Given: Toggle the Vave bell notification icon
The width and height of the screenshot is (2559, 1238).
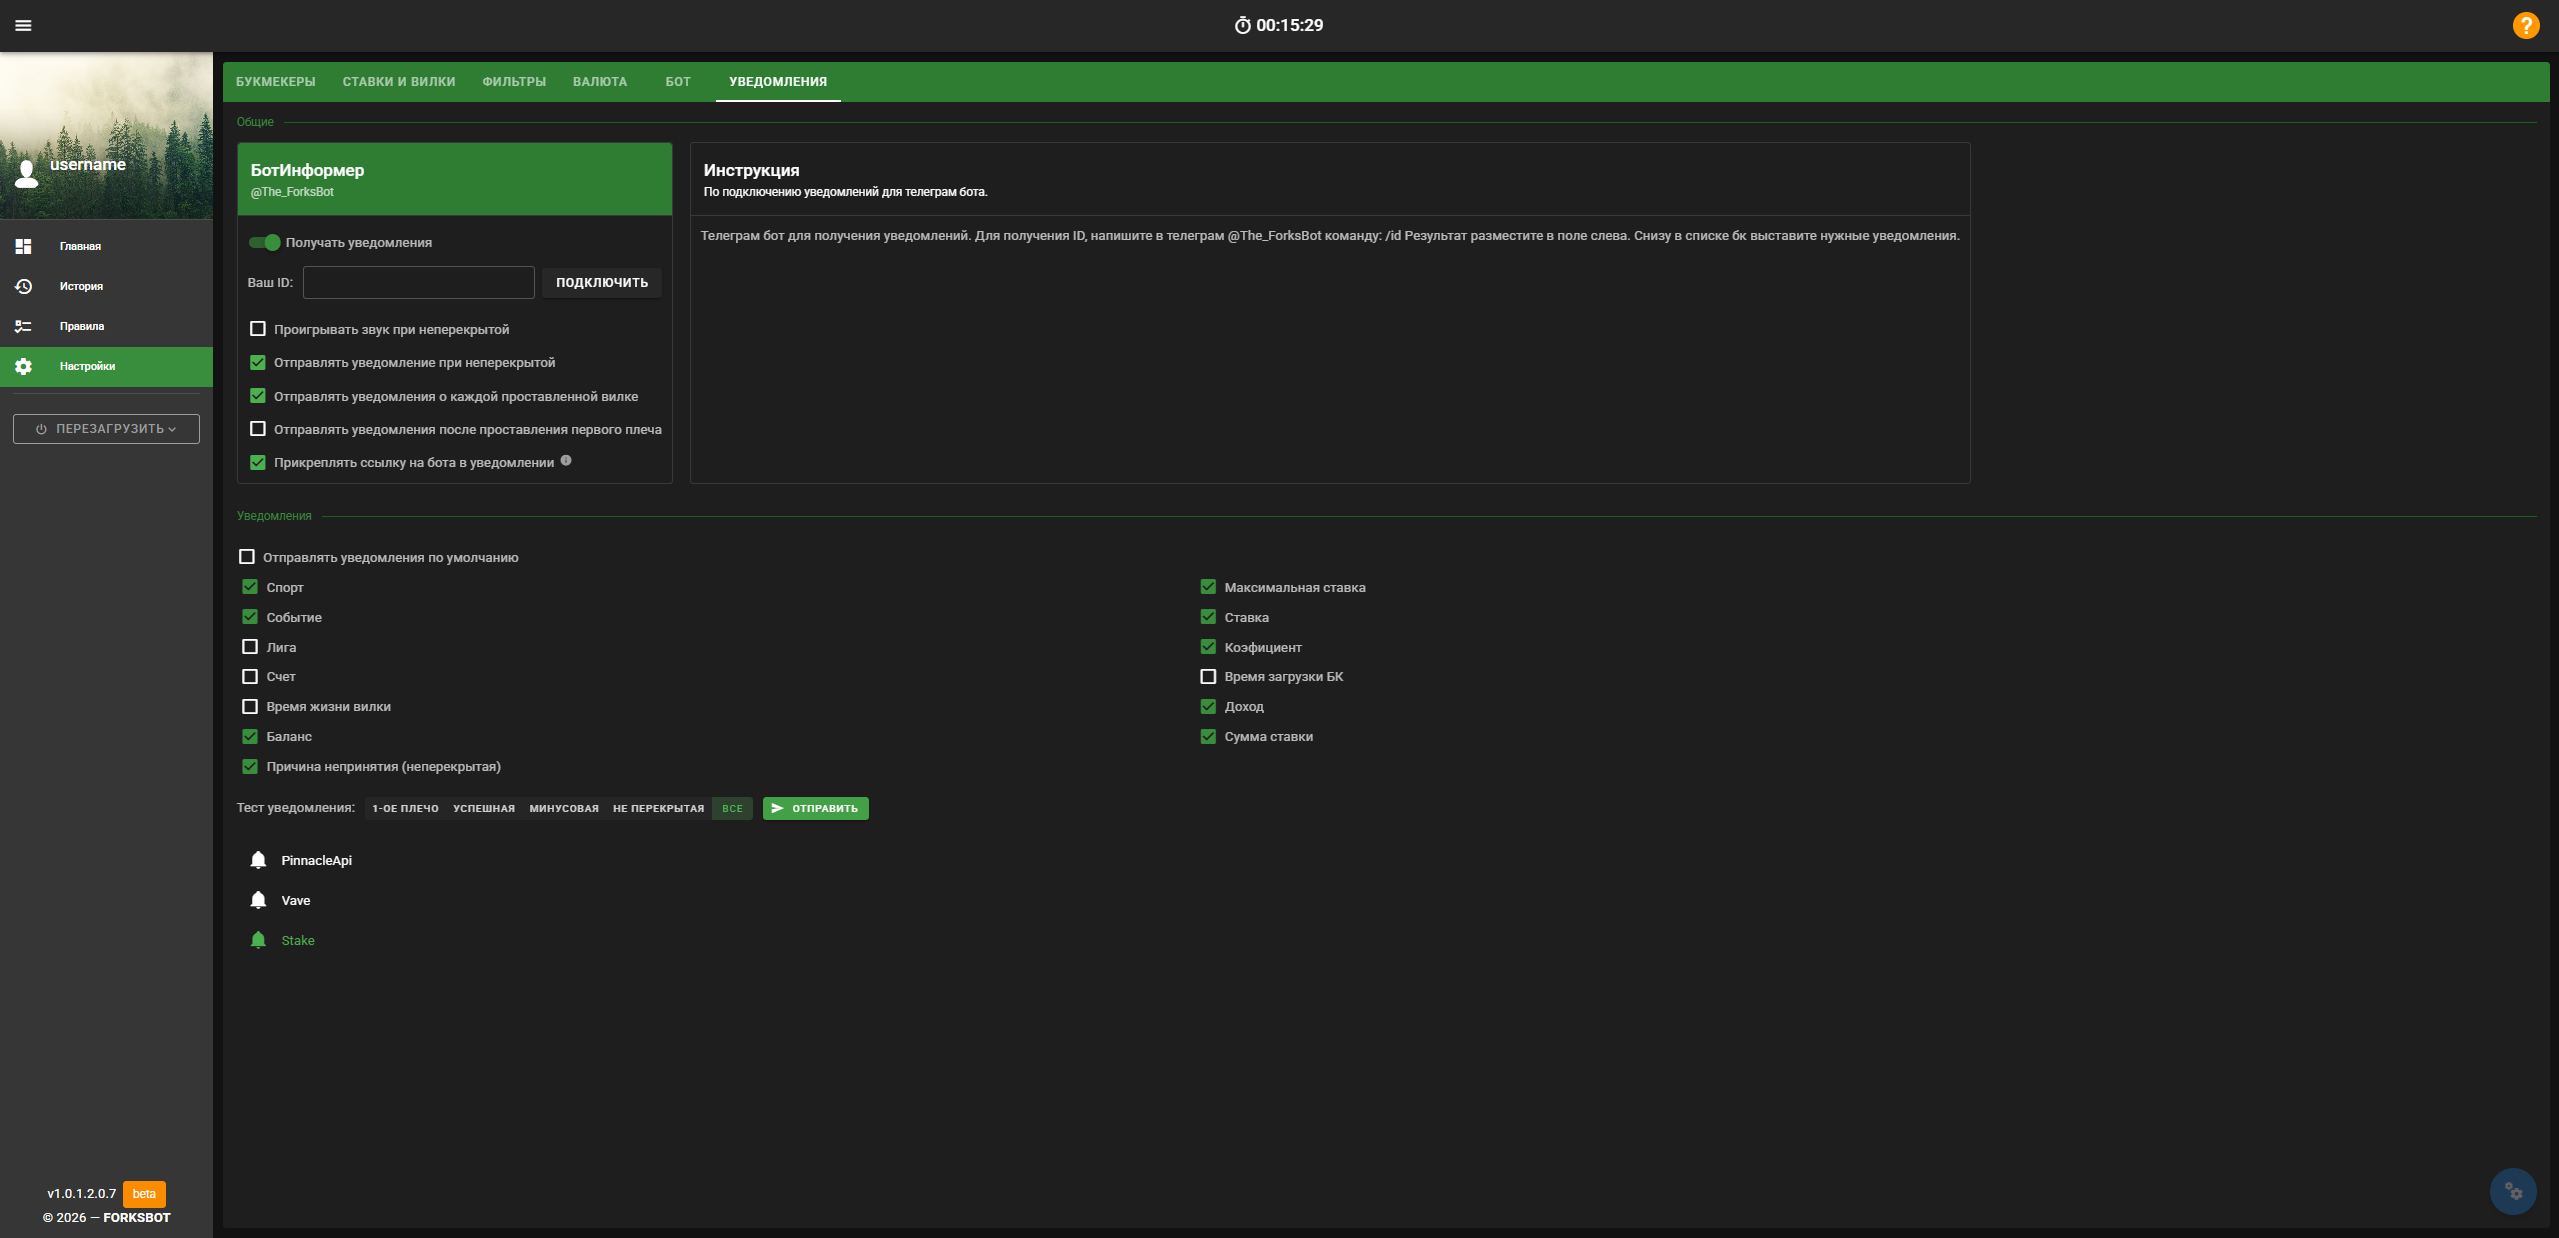Looking at the screenshot, I should (x=258, y=900).
